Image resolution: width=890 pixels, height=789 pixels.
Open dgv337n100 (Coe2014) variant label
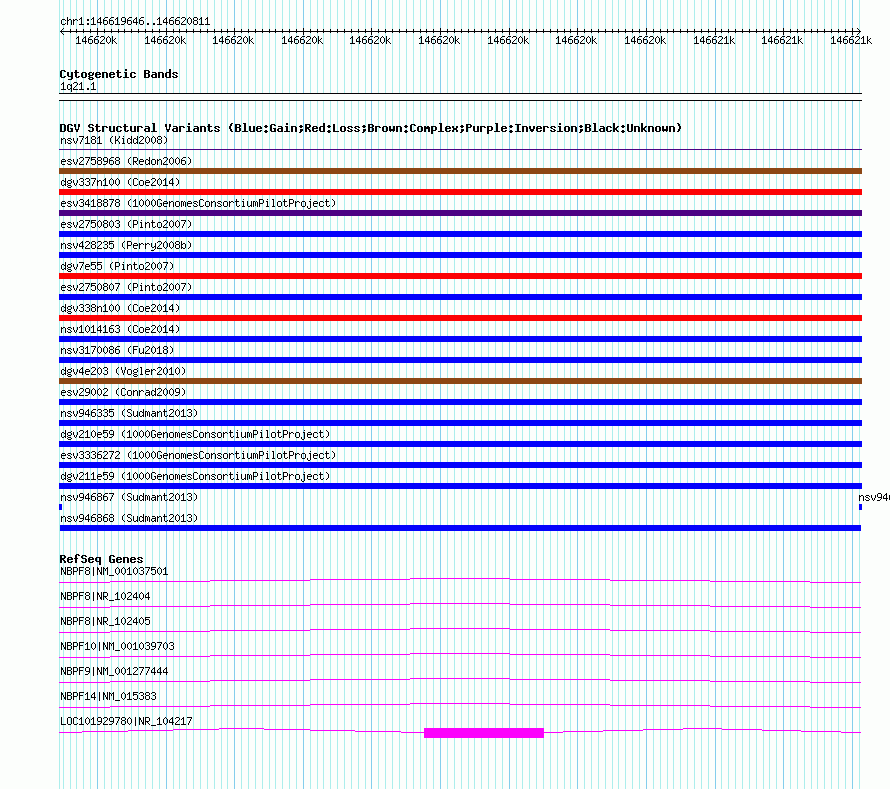click(x=120, y=182)
